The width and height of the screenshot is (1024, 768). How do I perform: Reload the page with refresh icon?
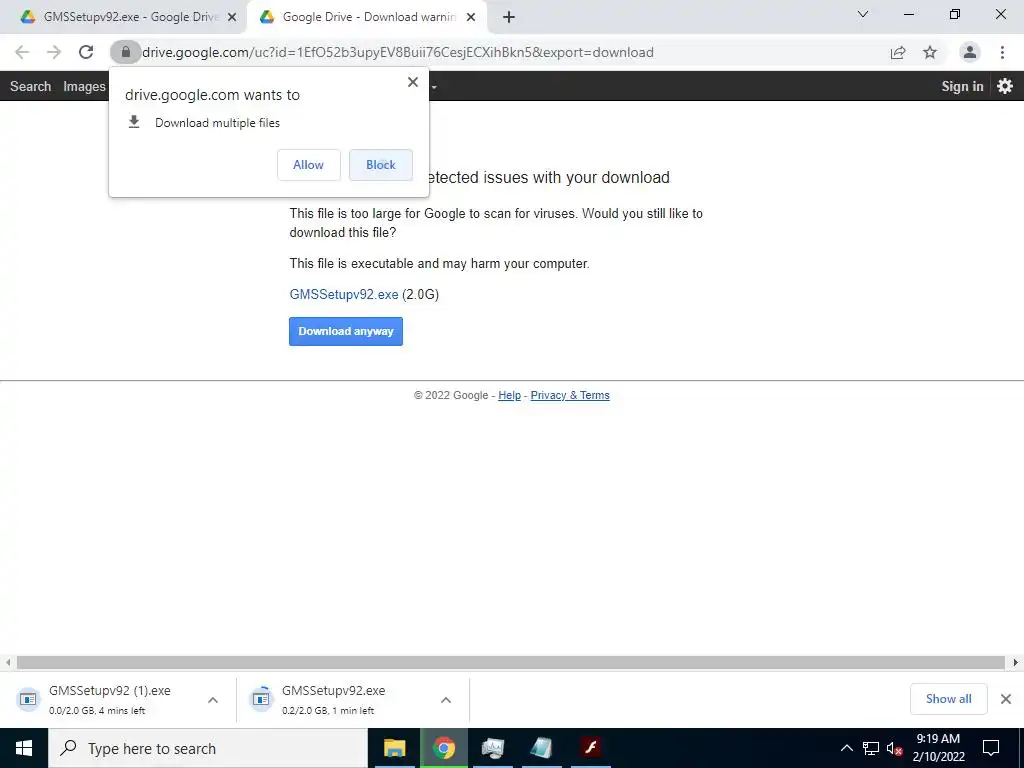(86, 52)
